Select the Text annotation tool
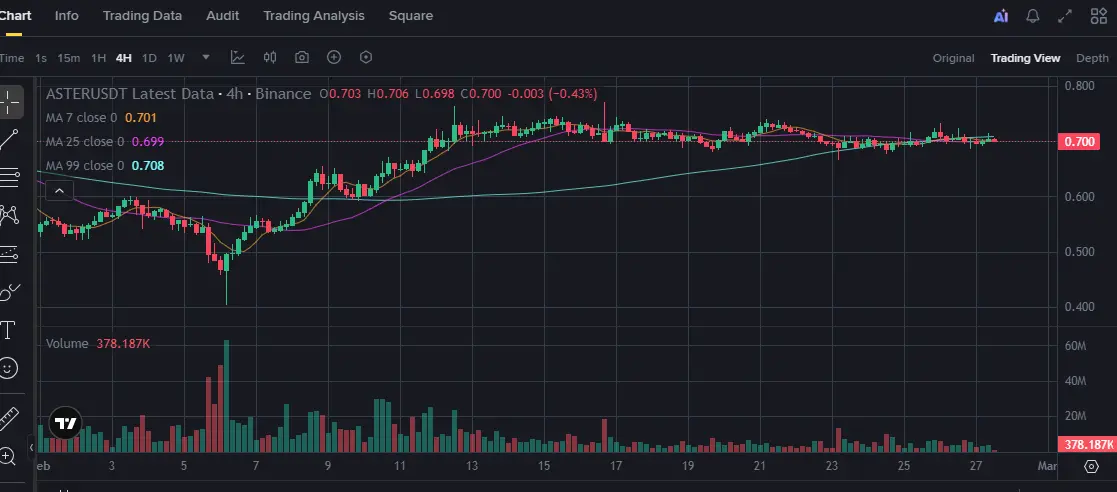The height and width of the screenshot is (492, 1117). coord(8,330)
